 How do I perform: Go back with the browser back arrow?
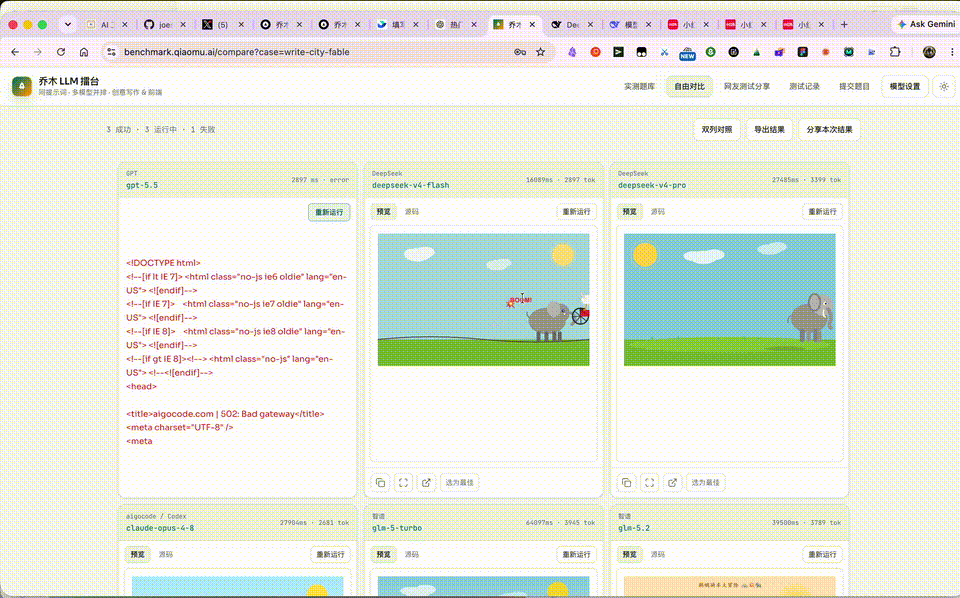15,52
